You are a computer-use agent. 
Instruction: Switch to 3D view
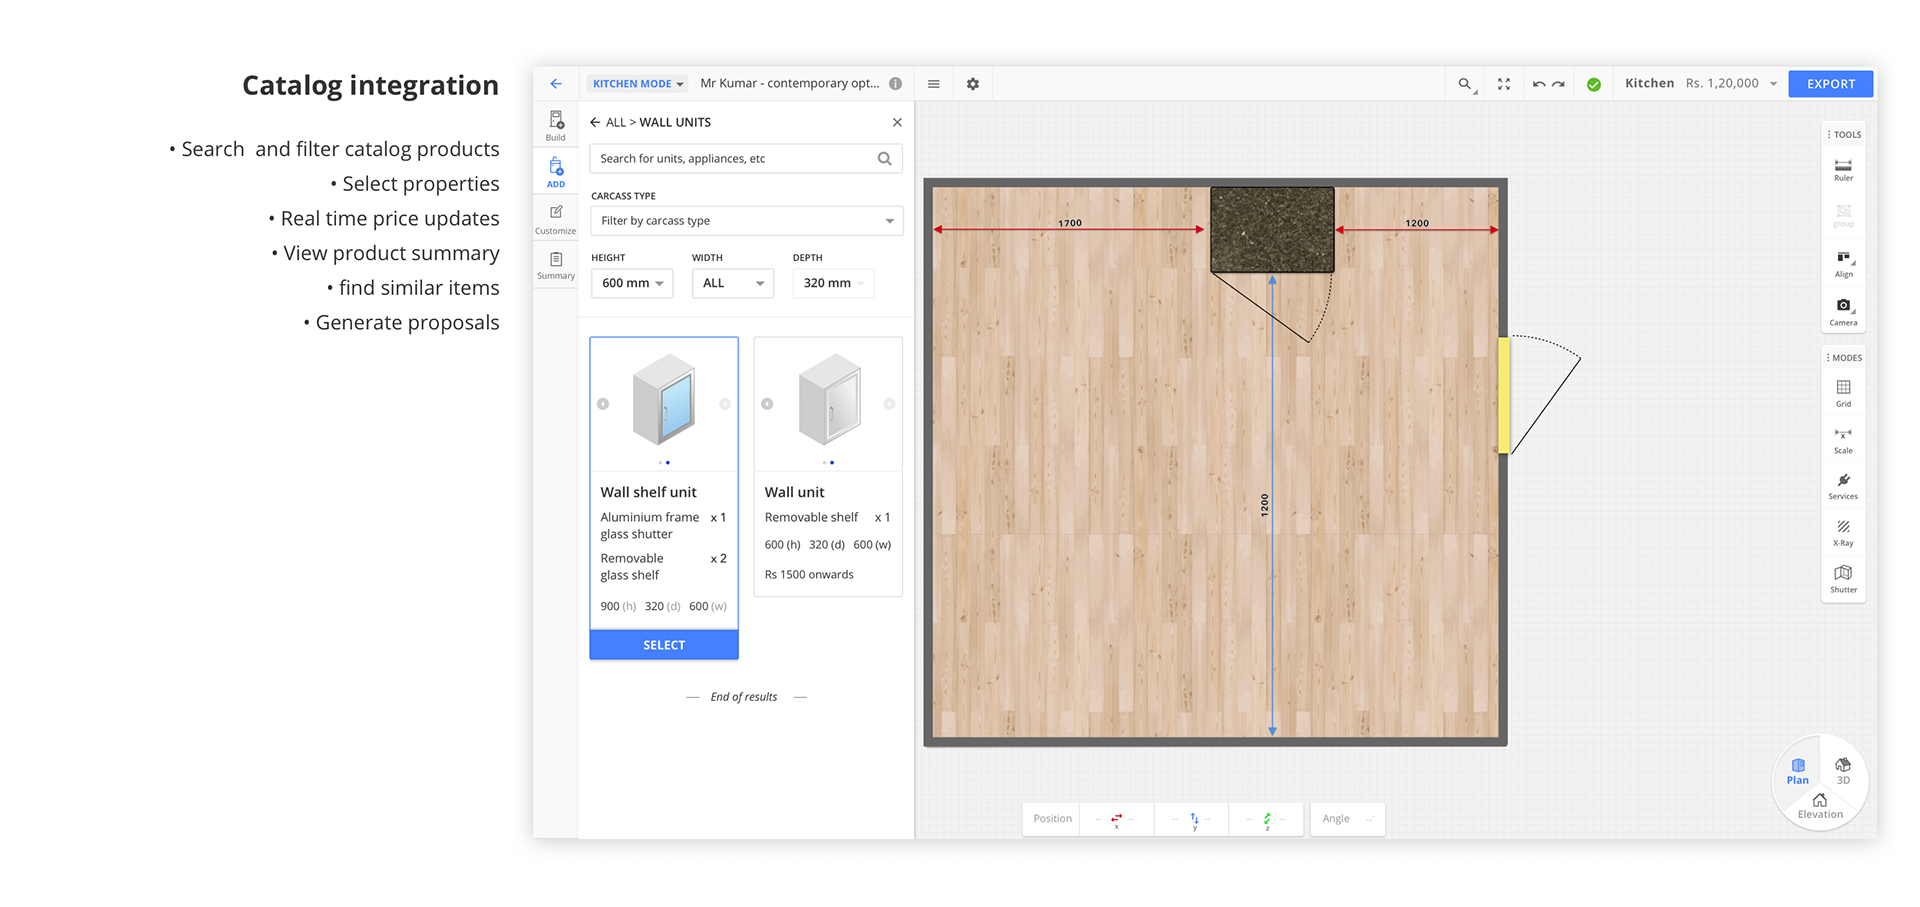click(x=1843, y=771)
